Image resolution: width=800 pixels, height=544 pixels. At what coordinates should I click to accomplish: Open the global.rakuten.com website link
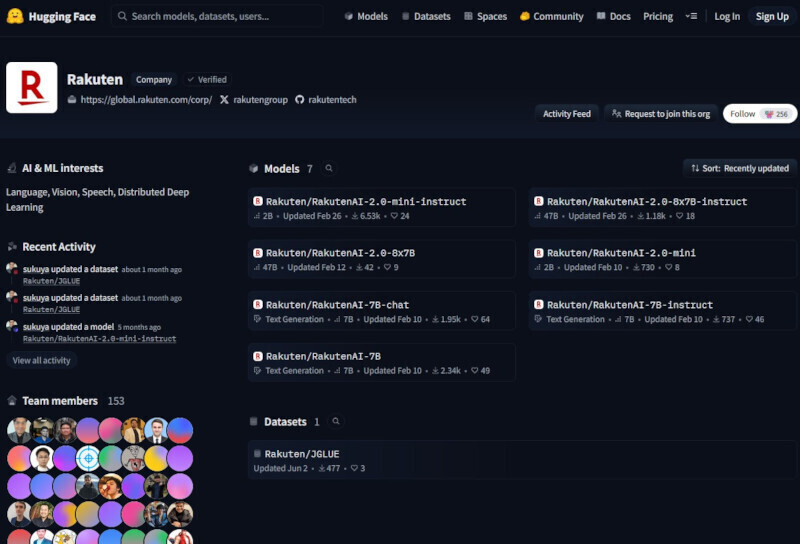[x=146, y=100]
